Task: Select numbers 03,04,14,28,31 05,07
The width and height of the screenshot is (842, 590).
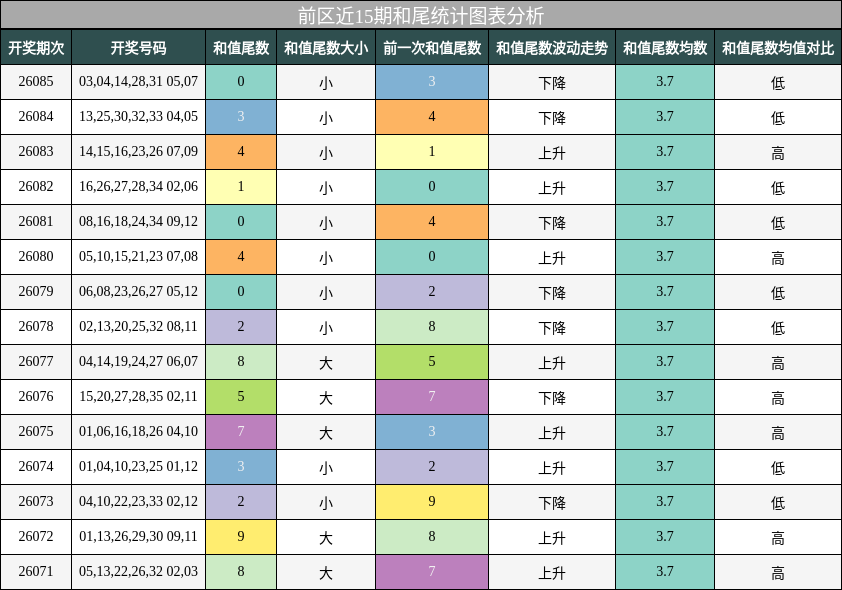Action: 139,82
